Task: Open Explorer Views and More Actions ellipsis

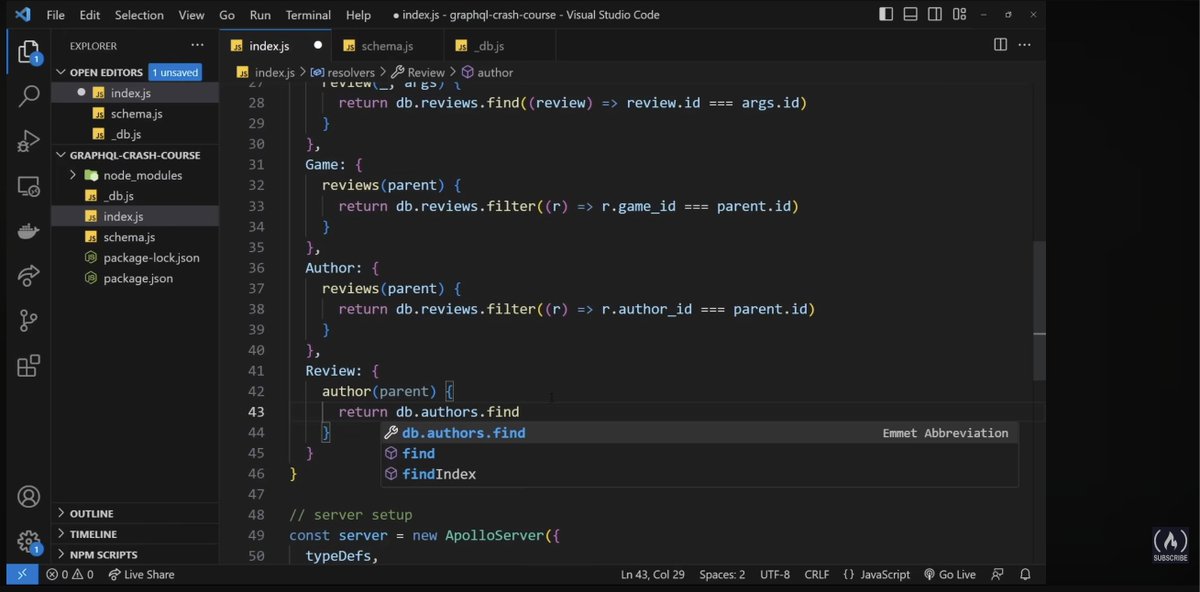Action: tap(197, 45)
